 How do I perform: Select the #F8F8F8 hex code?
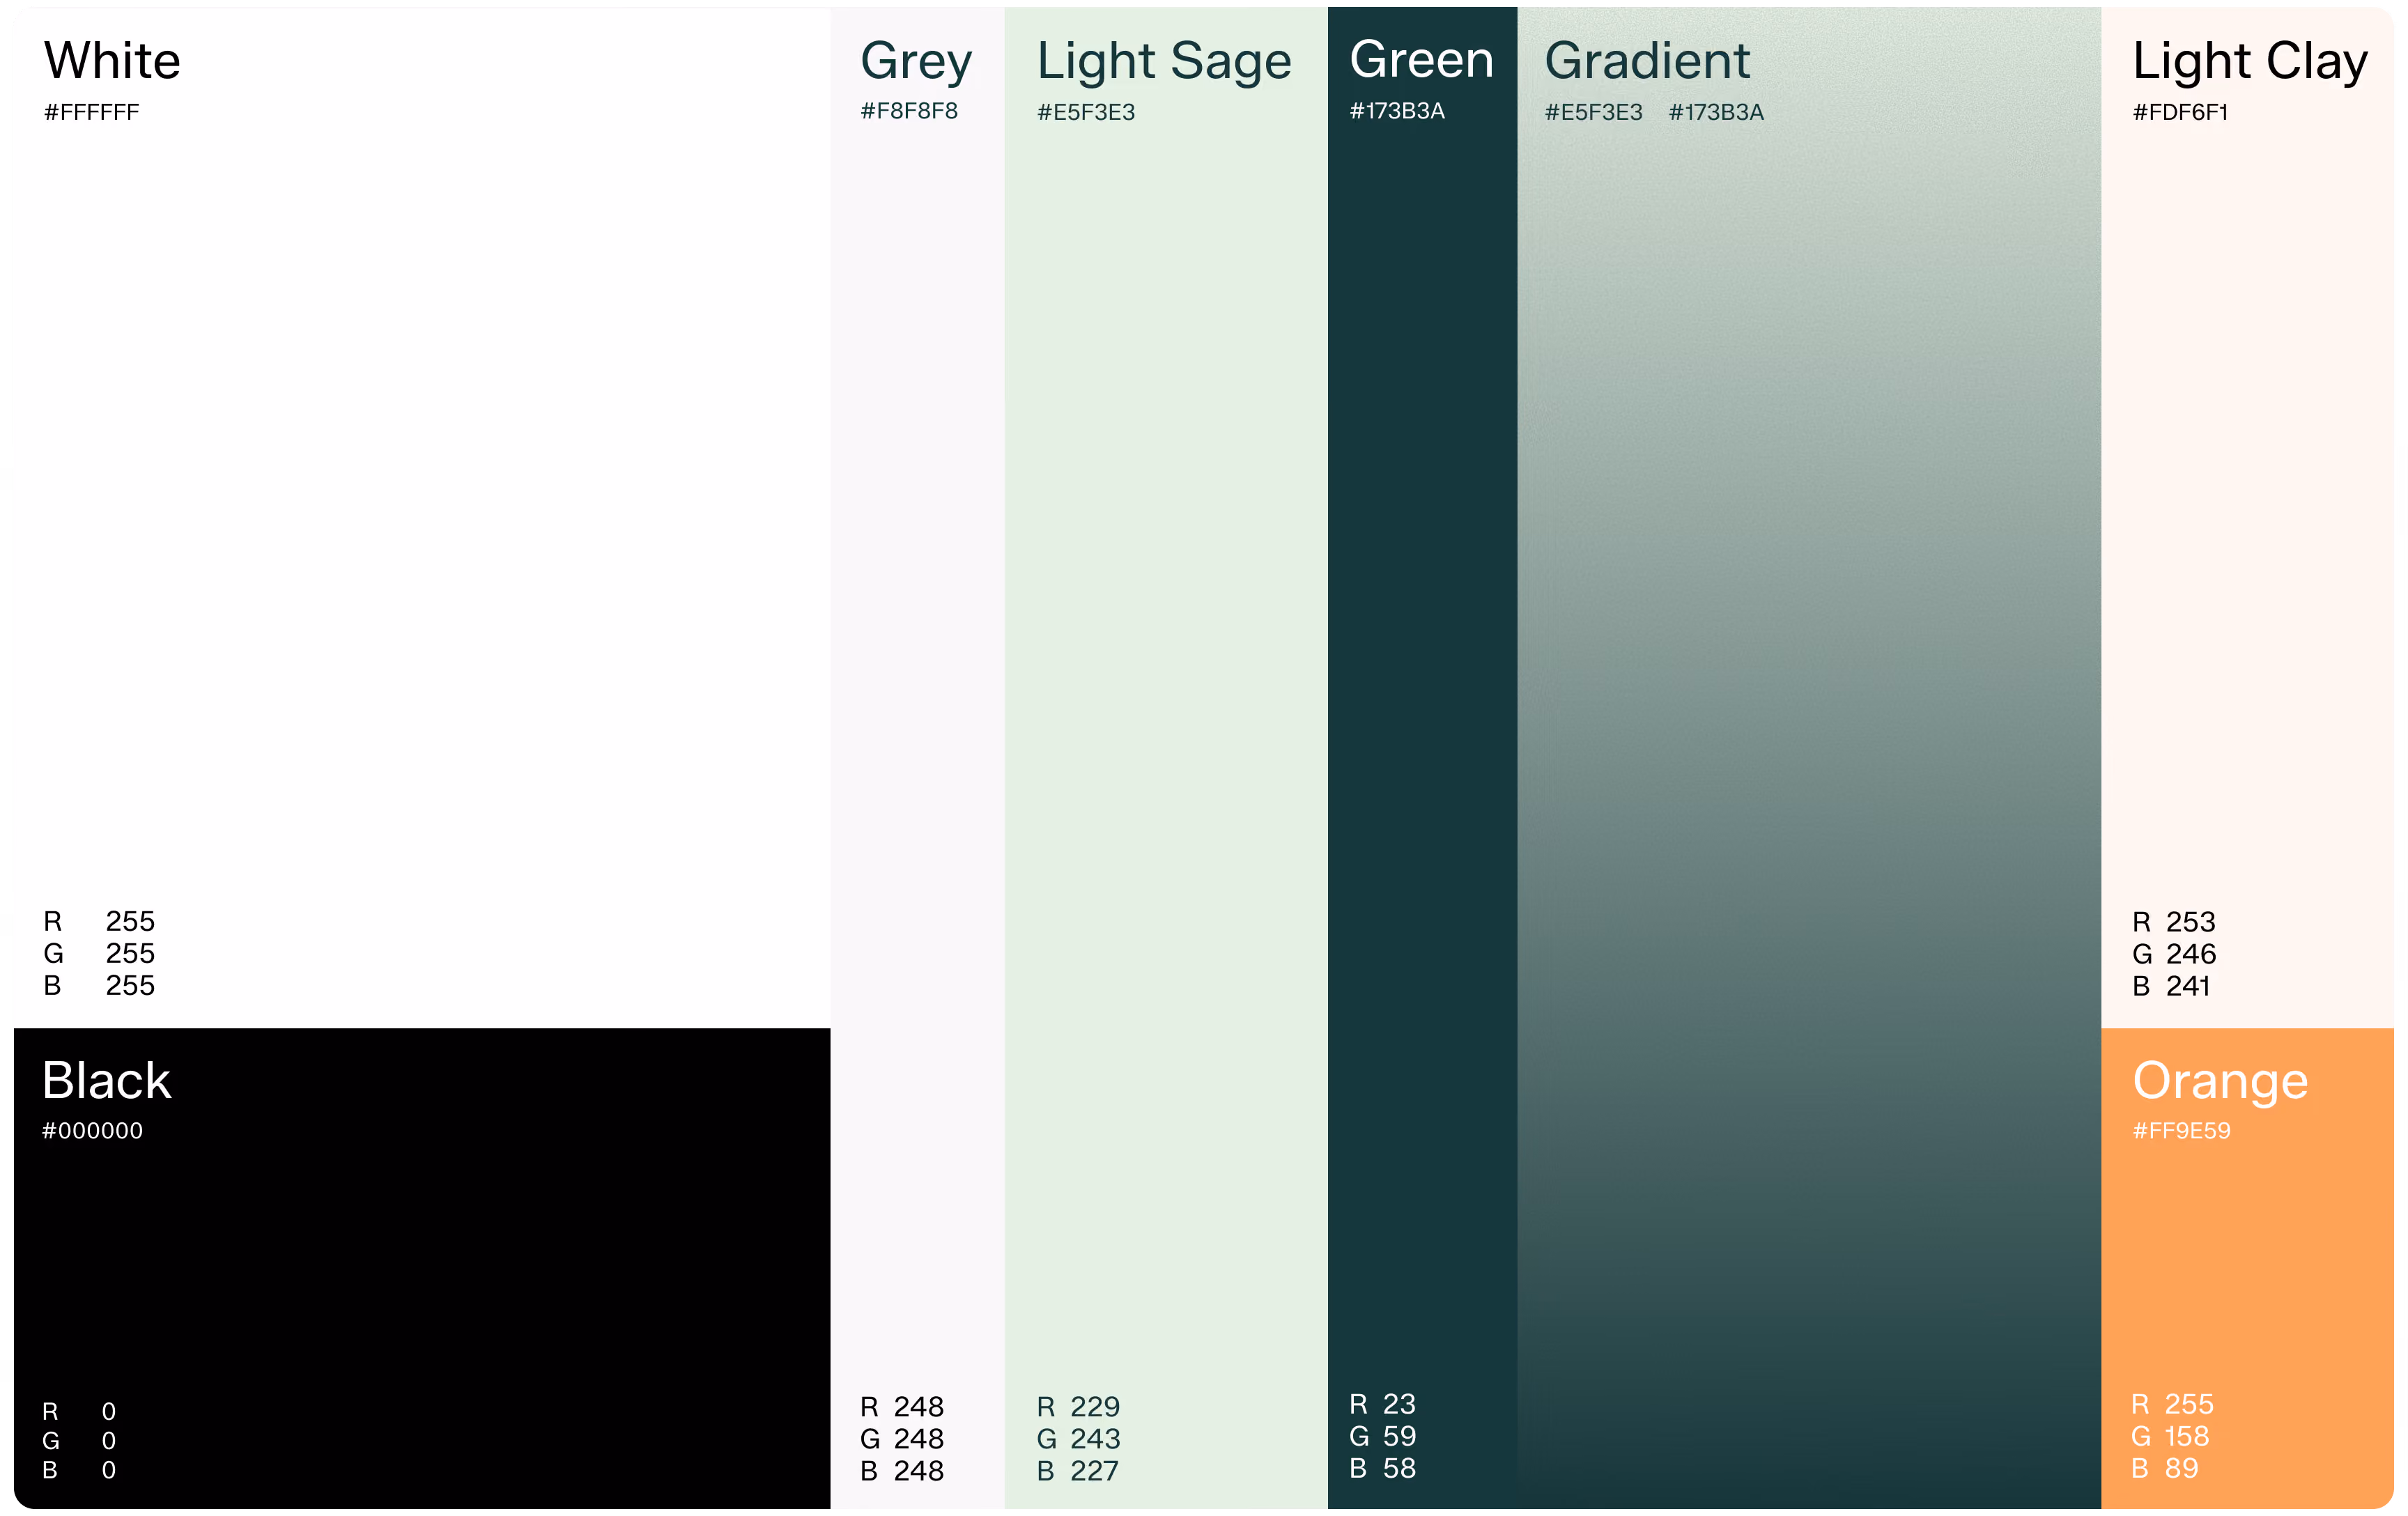tap(909, 111)
